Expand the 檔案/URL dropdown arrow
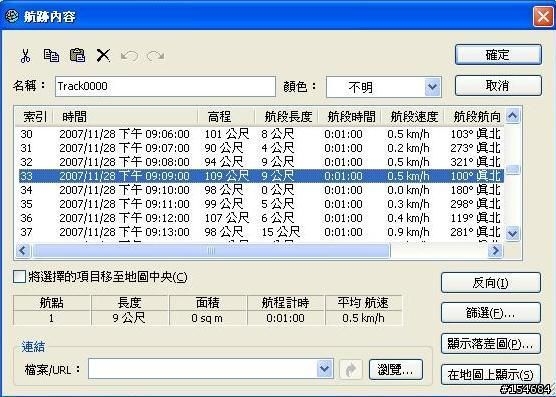Image resolution: width=556 pixels, height=397 pixels. [x=324, y=369]
